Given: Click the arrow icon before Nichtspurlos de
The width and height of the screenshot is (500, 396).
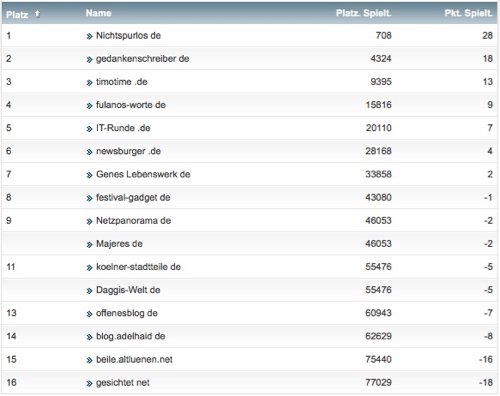Looking at the screenshot, I should [x=89, y=36].
